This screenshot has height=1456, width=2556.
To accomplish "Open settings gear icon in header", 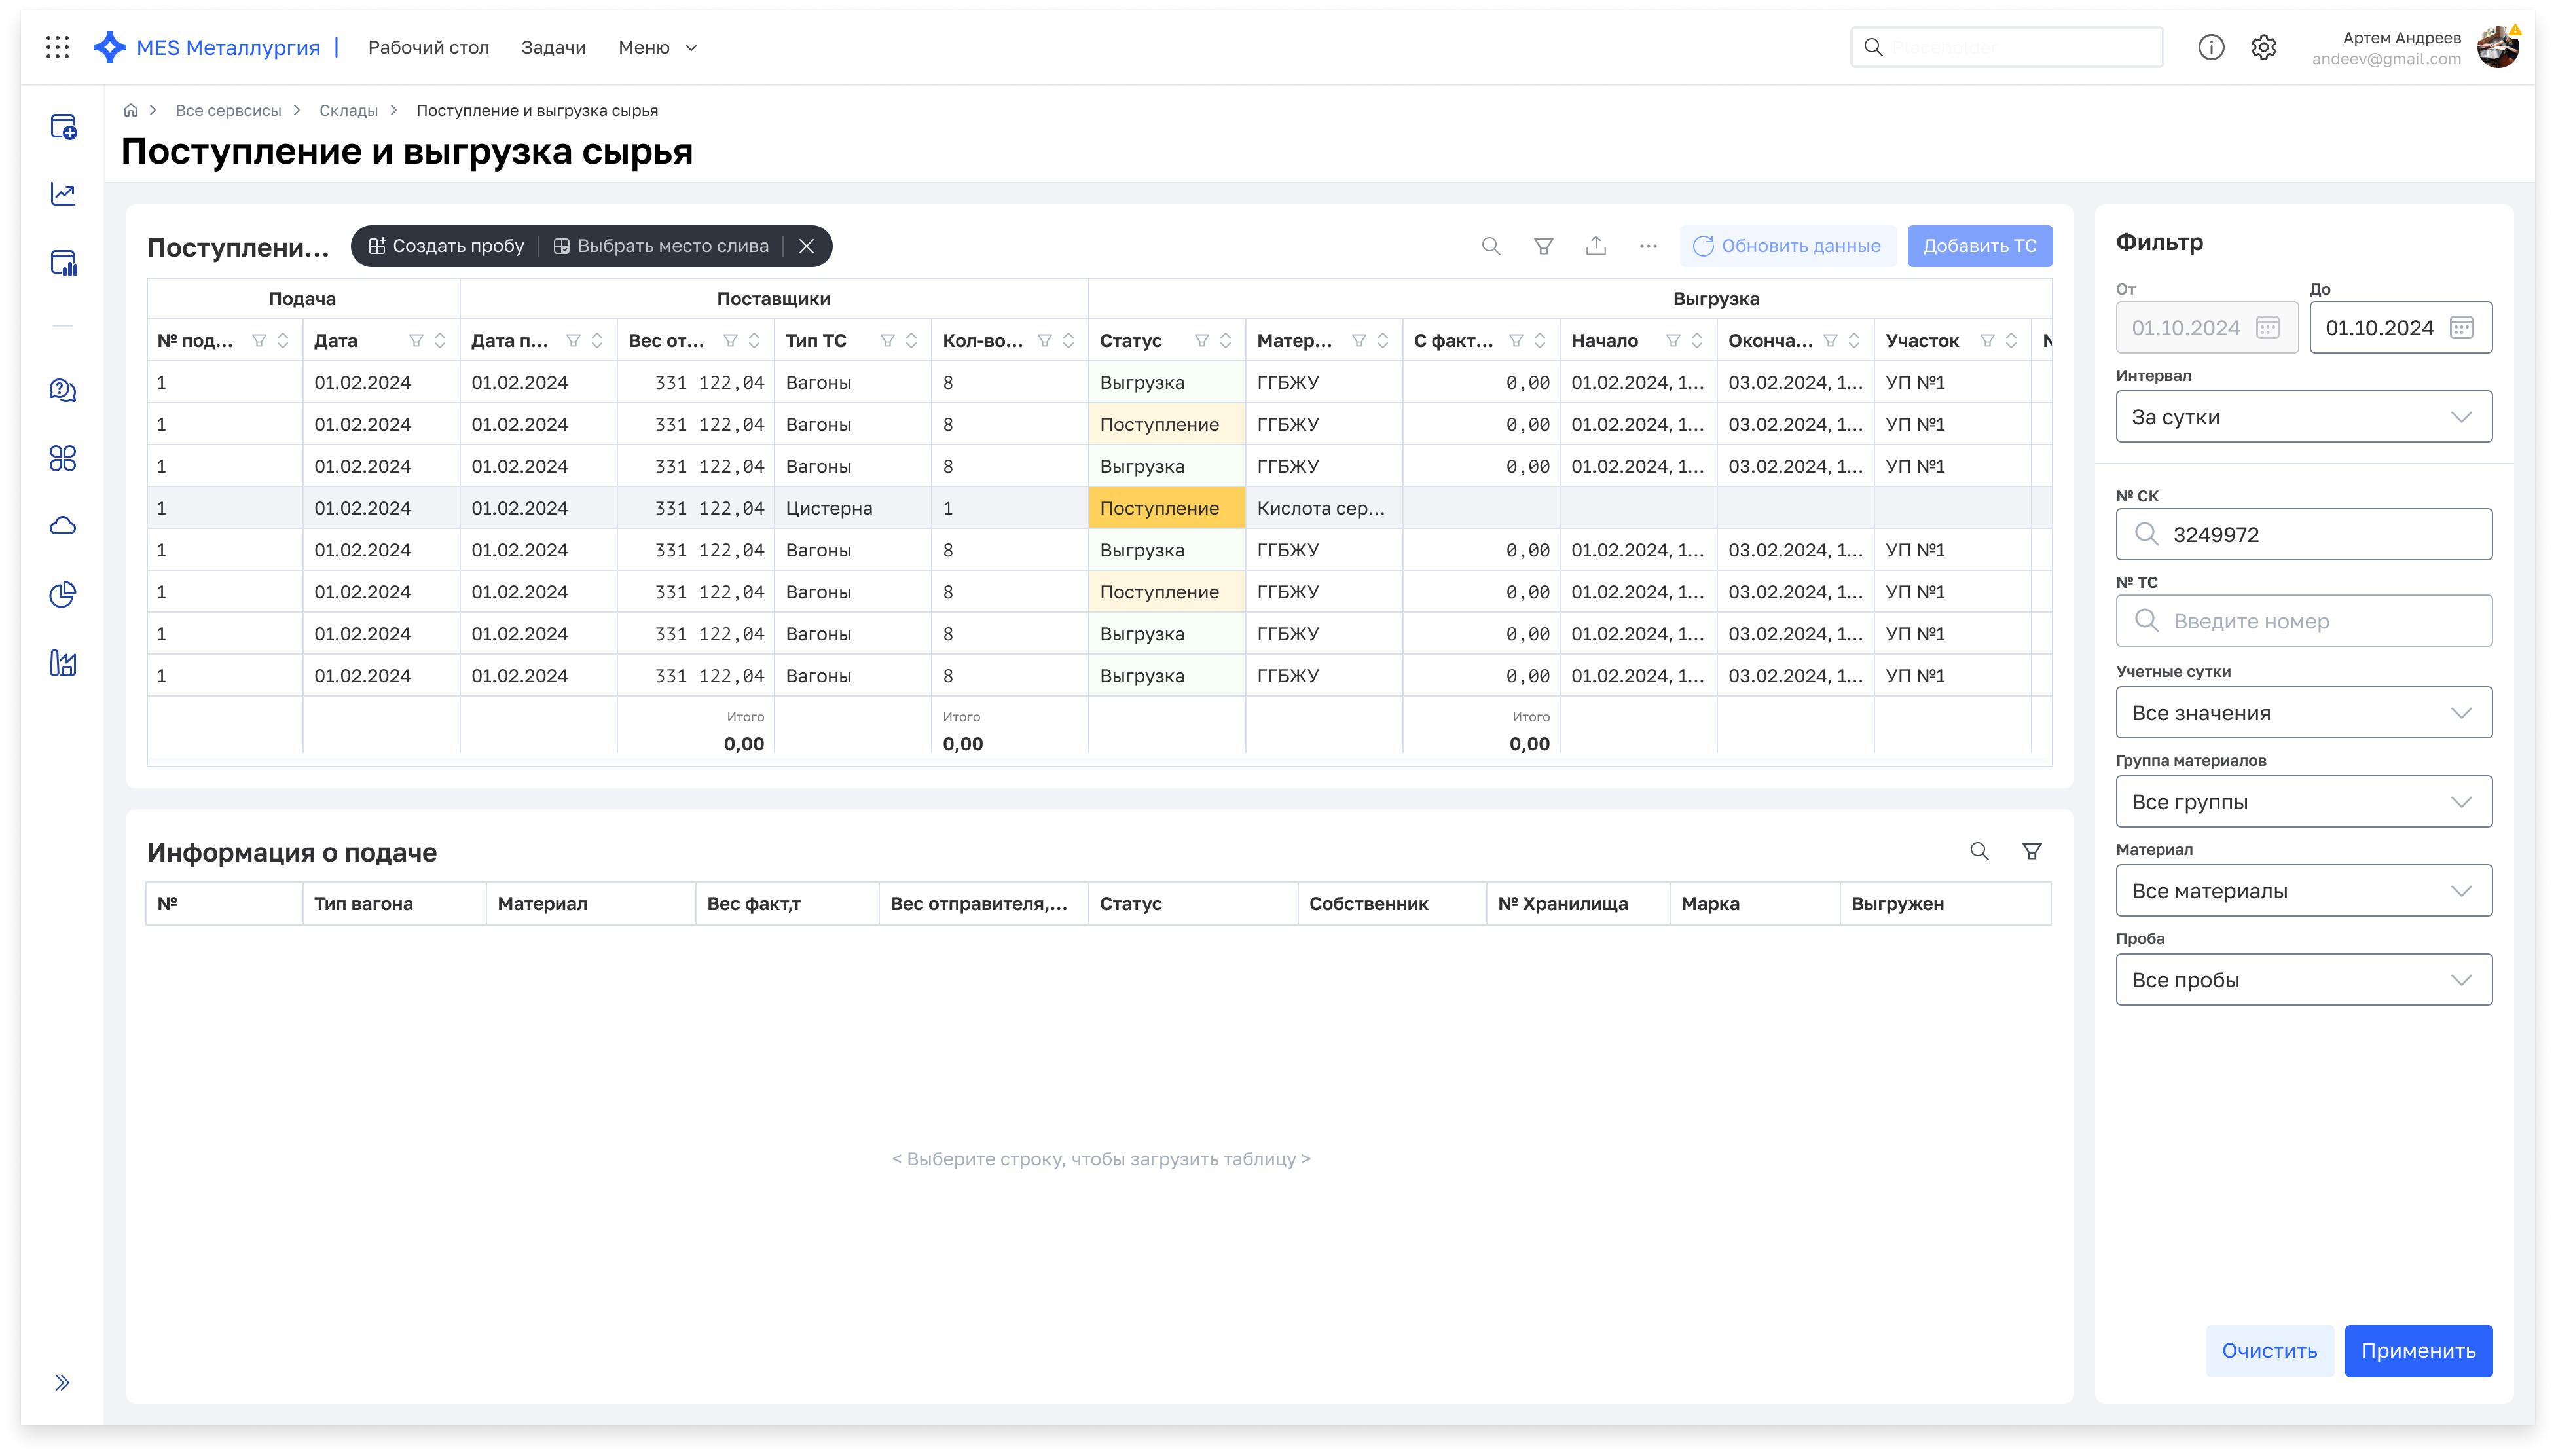I will point(2264,47).
